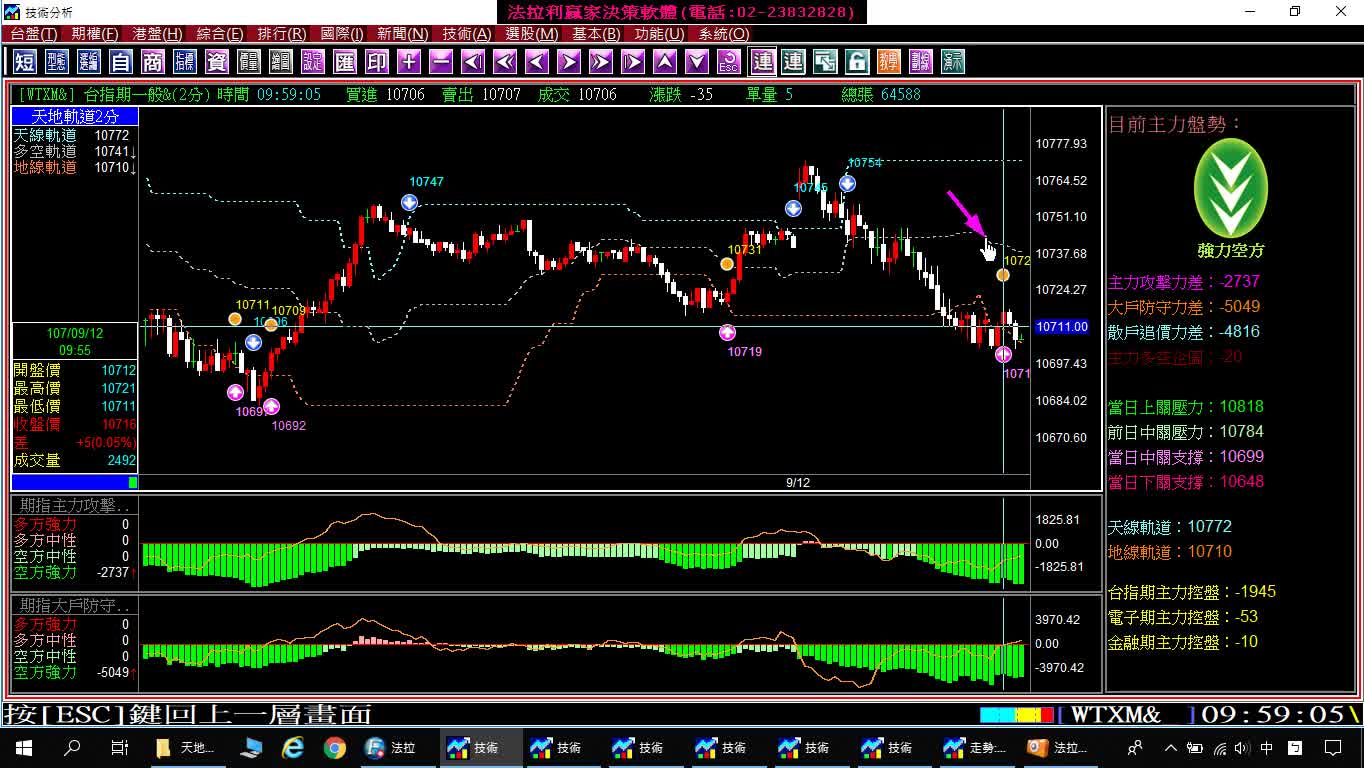Click the 天地軌道2分 panel header
1364x768 pixels.
click(75, 117)
